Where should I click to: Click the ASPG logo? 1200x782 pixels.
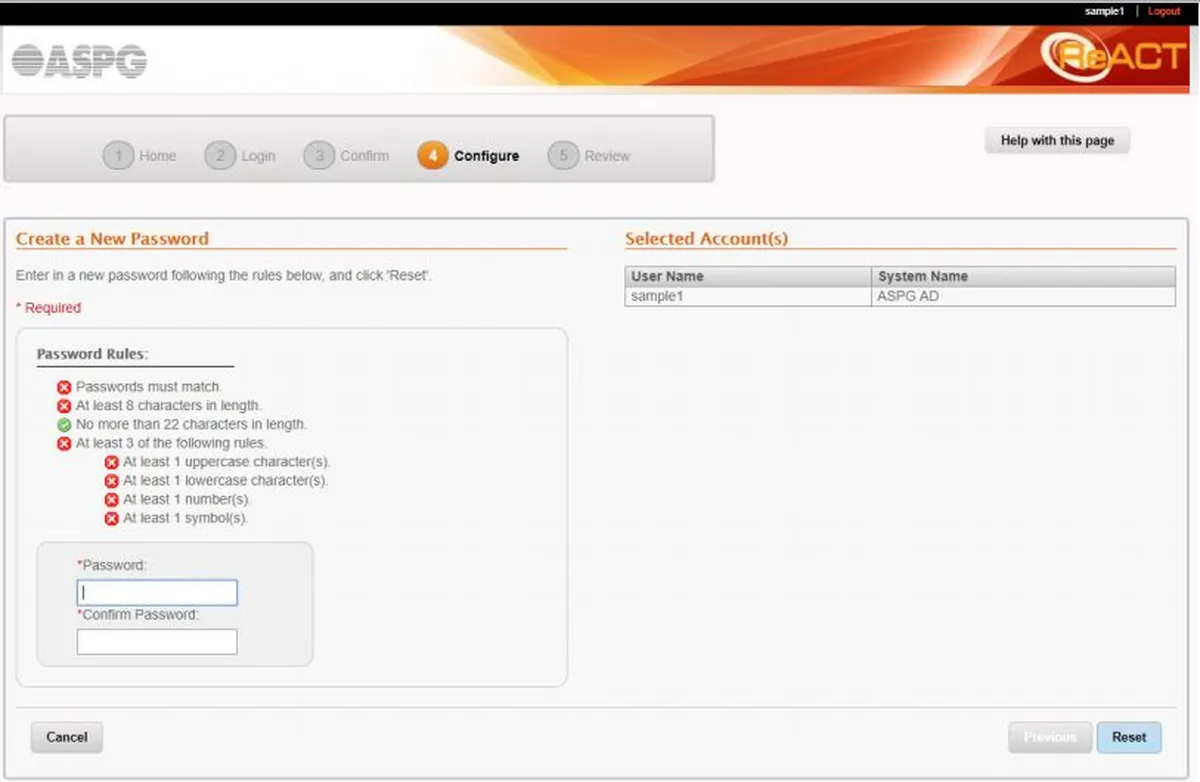click(x=80, y=61)
